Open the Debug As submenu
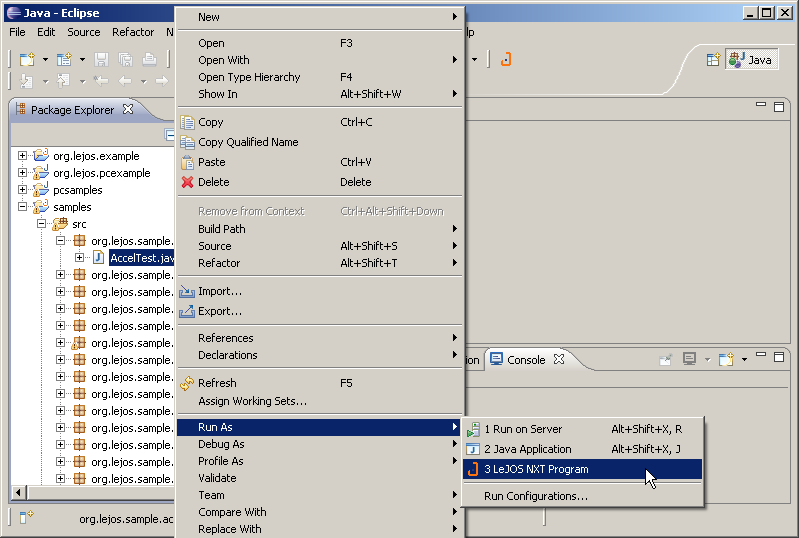Viewport: 799px width, 538px height. pyautogui.click(x=320, y=444)
